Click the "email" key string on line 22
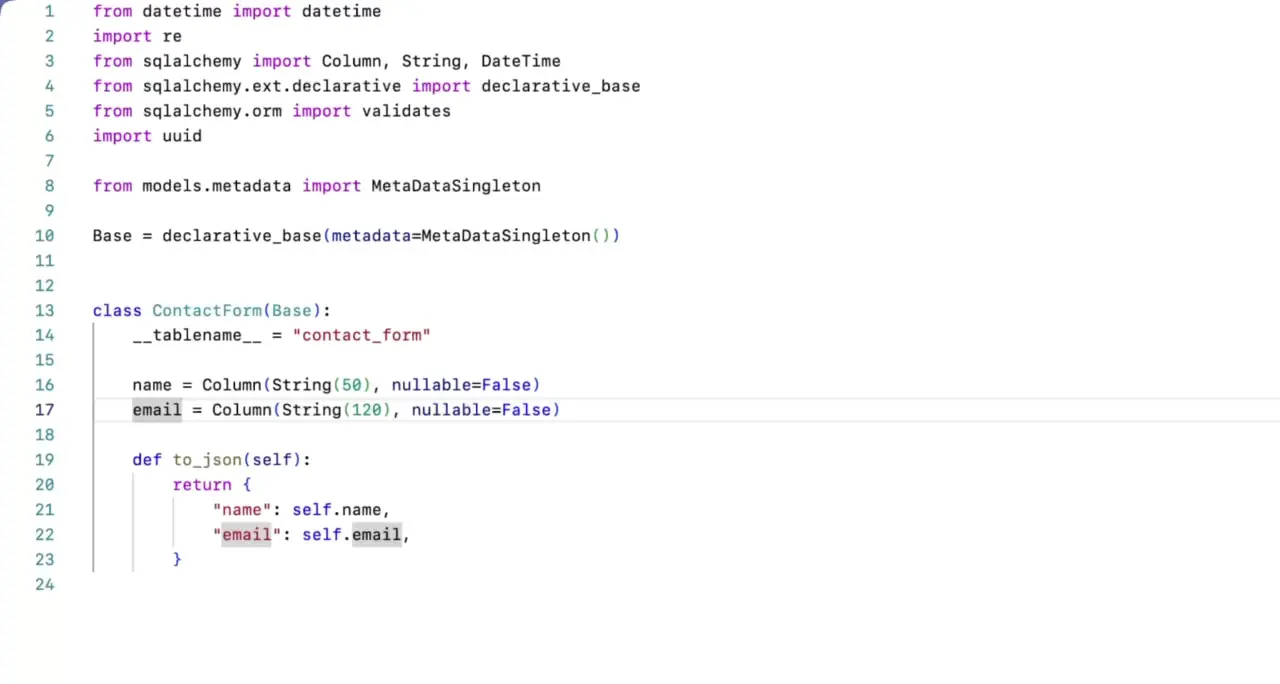 pyautogui.click(x=247, y=535)
